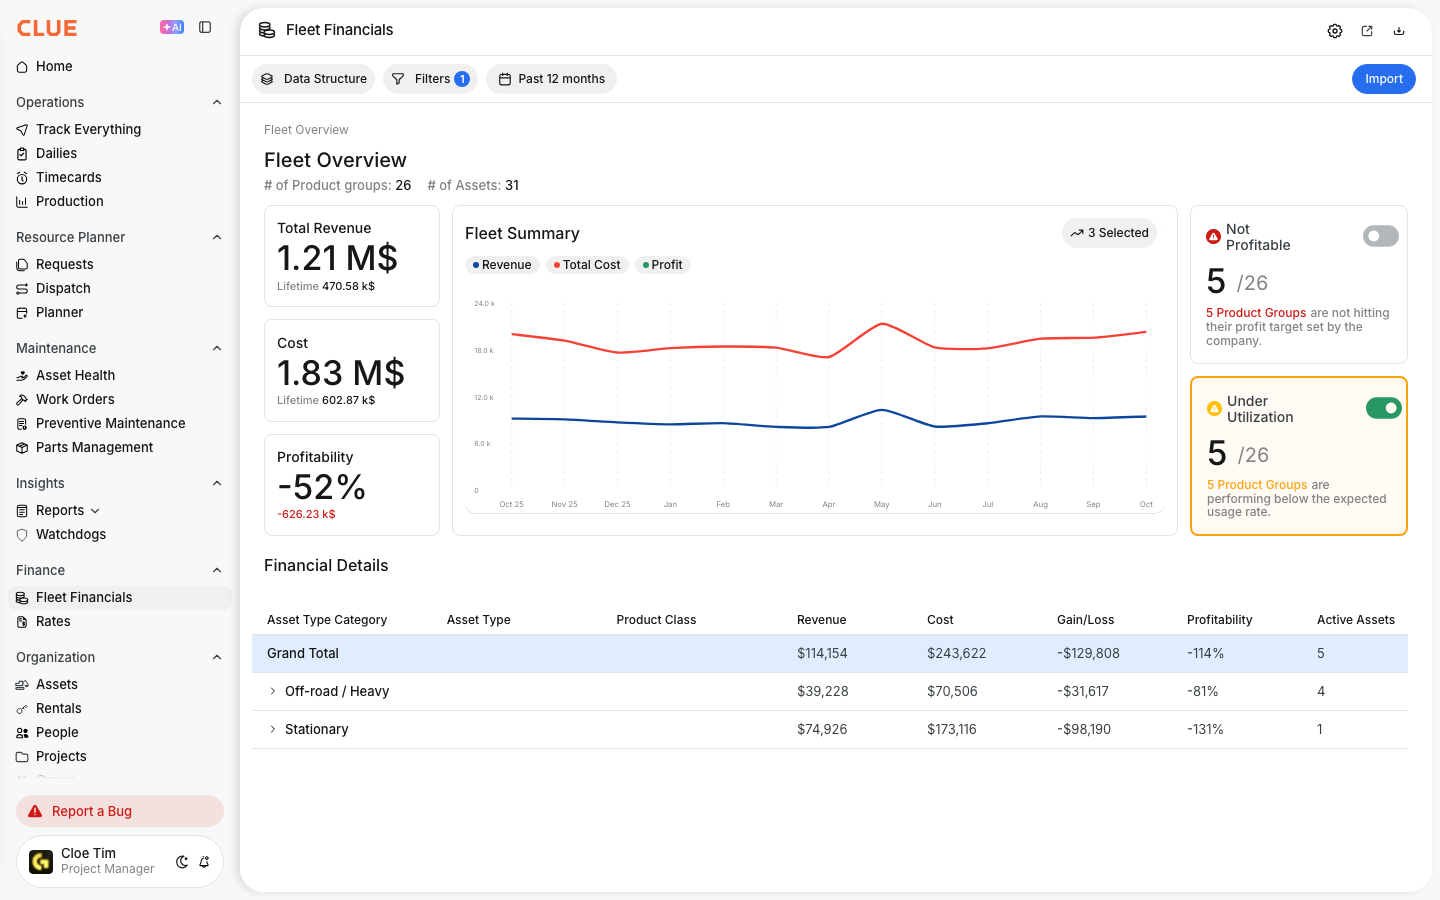The width and height of the screenshot is (1440, 900).
Task: Enable the Not Profitable toggle
Action: tap(1381, 236)
